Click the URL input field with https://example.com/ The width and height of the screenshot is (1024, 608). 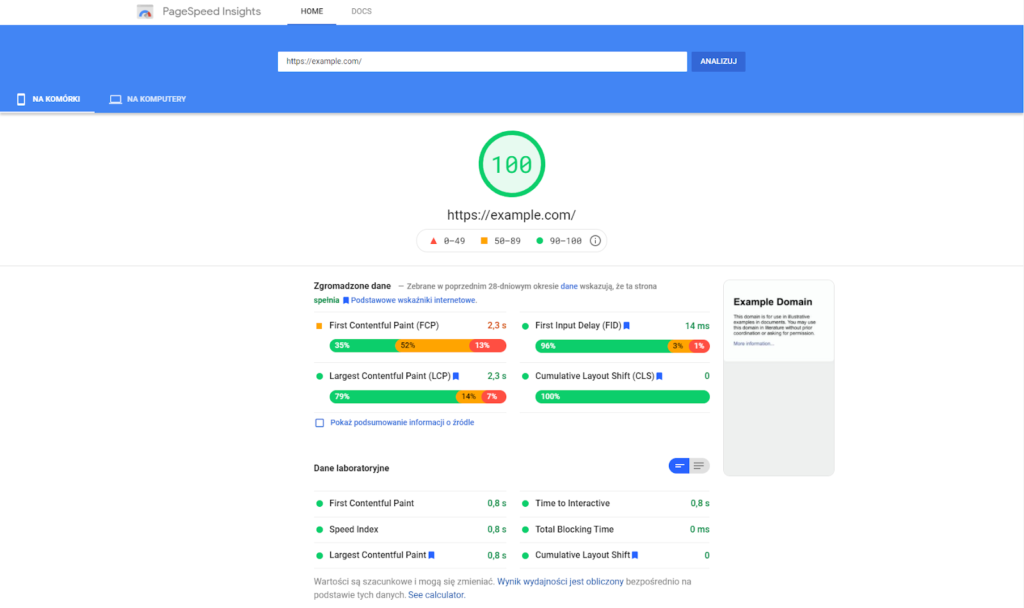tap(482, 61)
